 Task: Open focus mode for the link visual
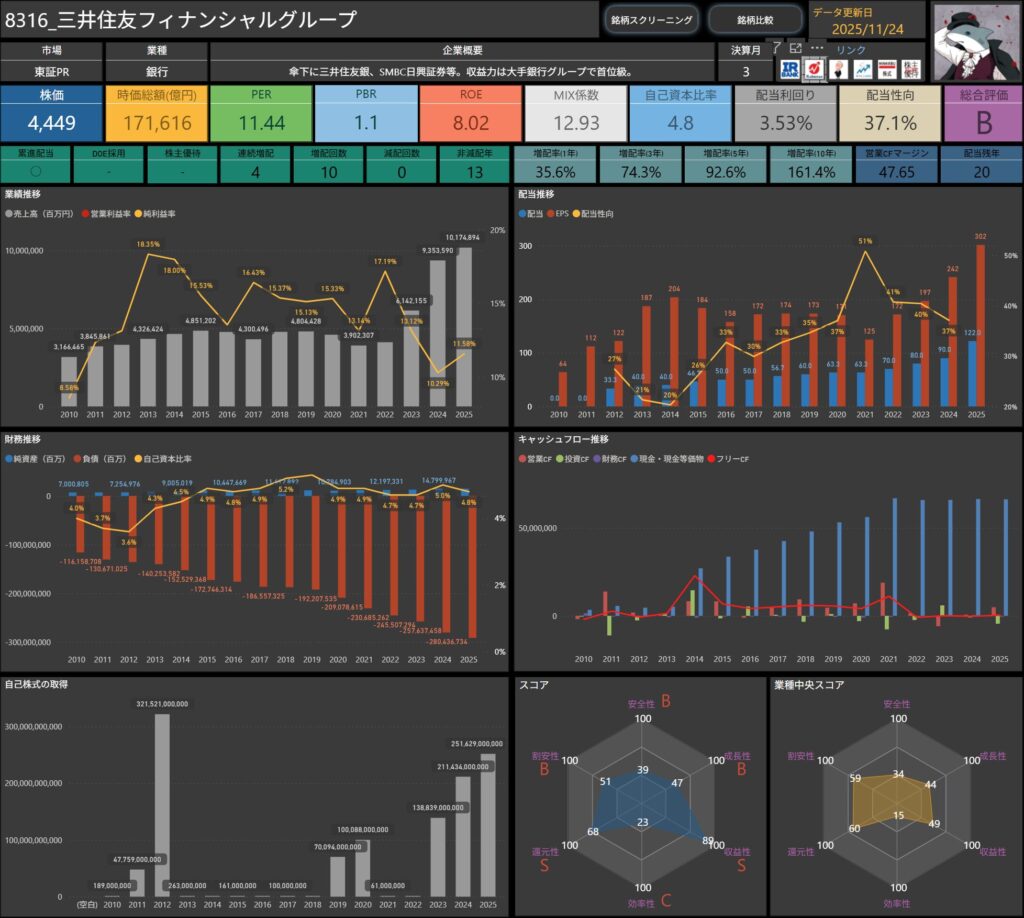pyautogui.click(x=796, y=48)
